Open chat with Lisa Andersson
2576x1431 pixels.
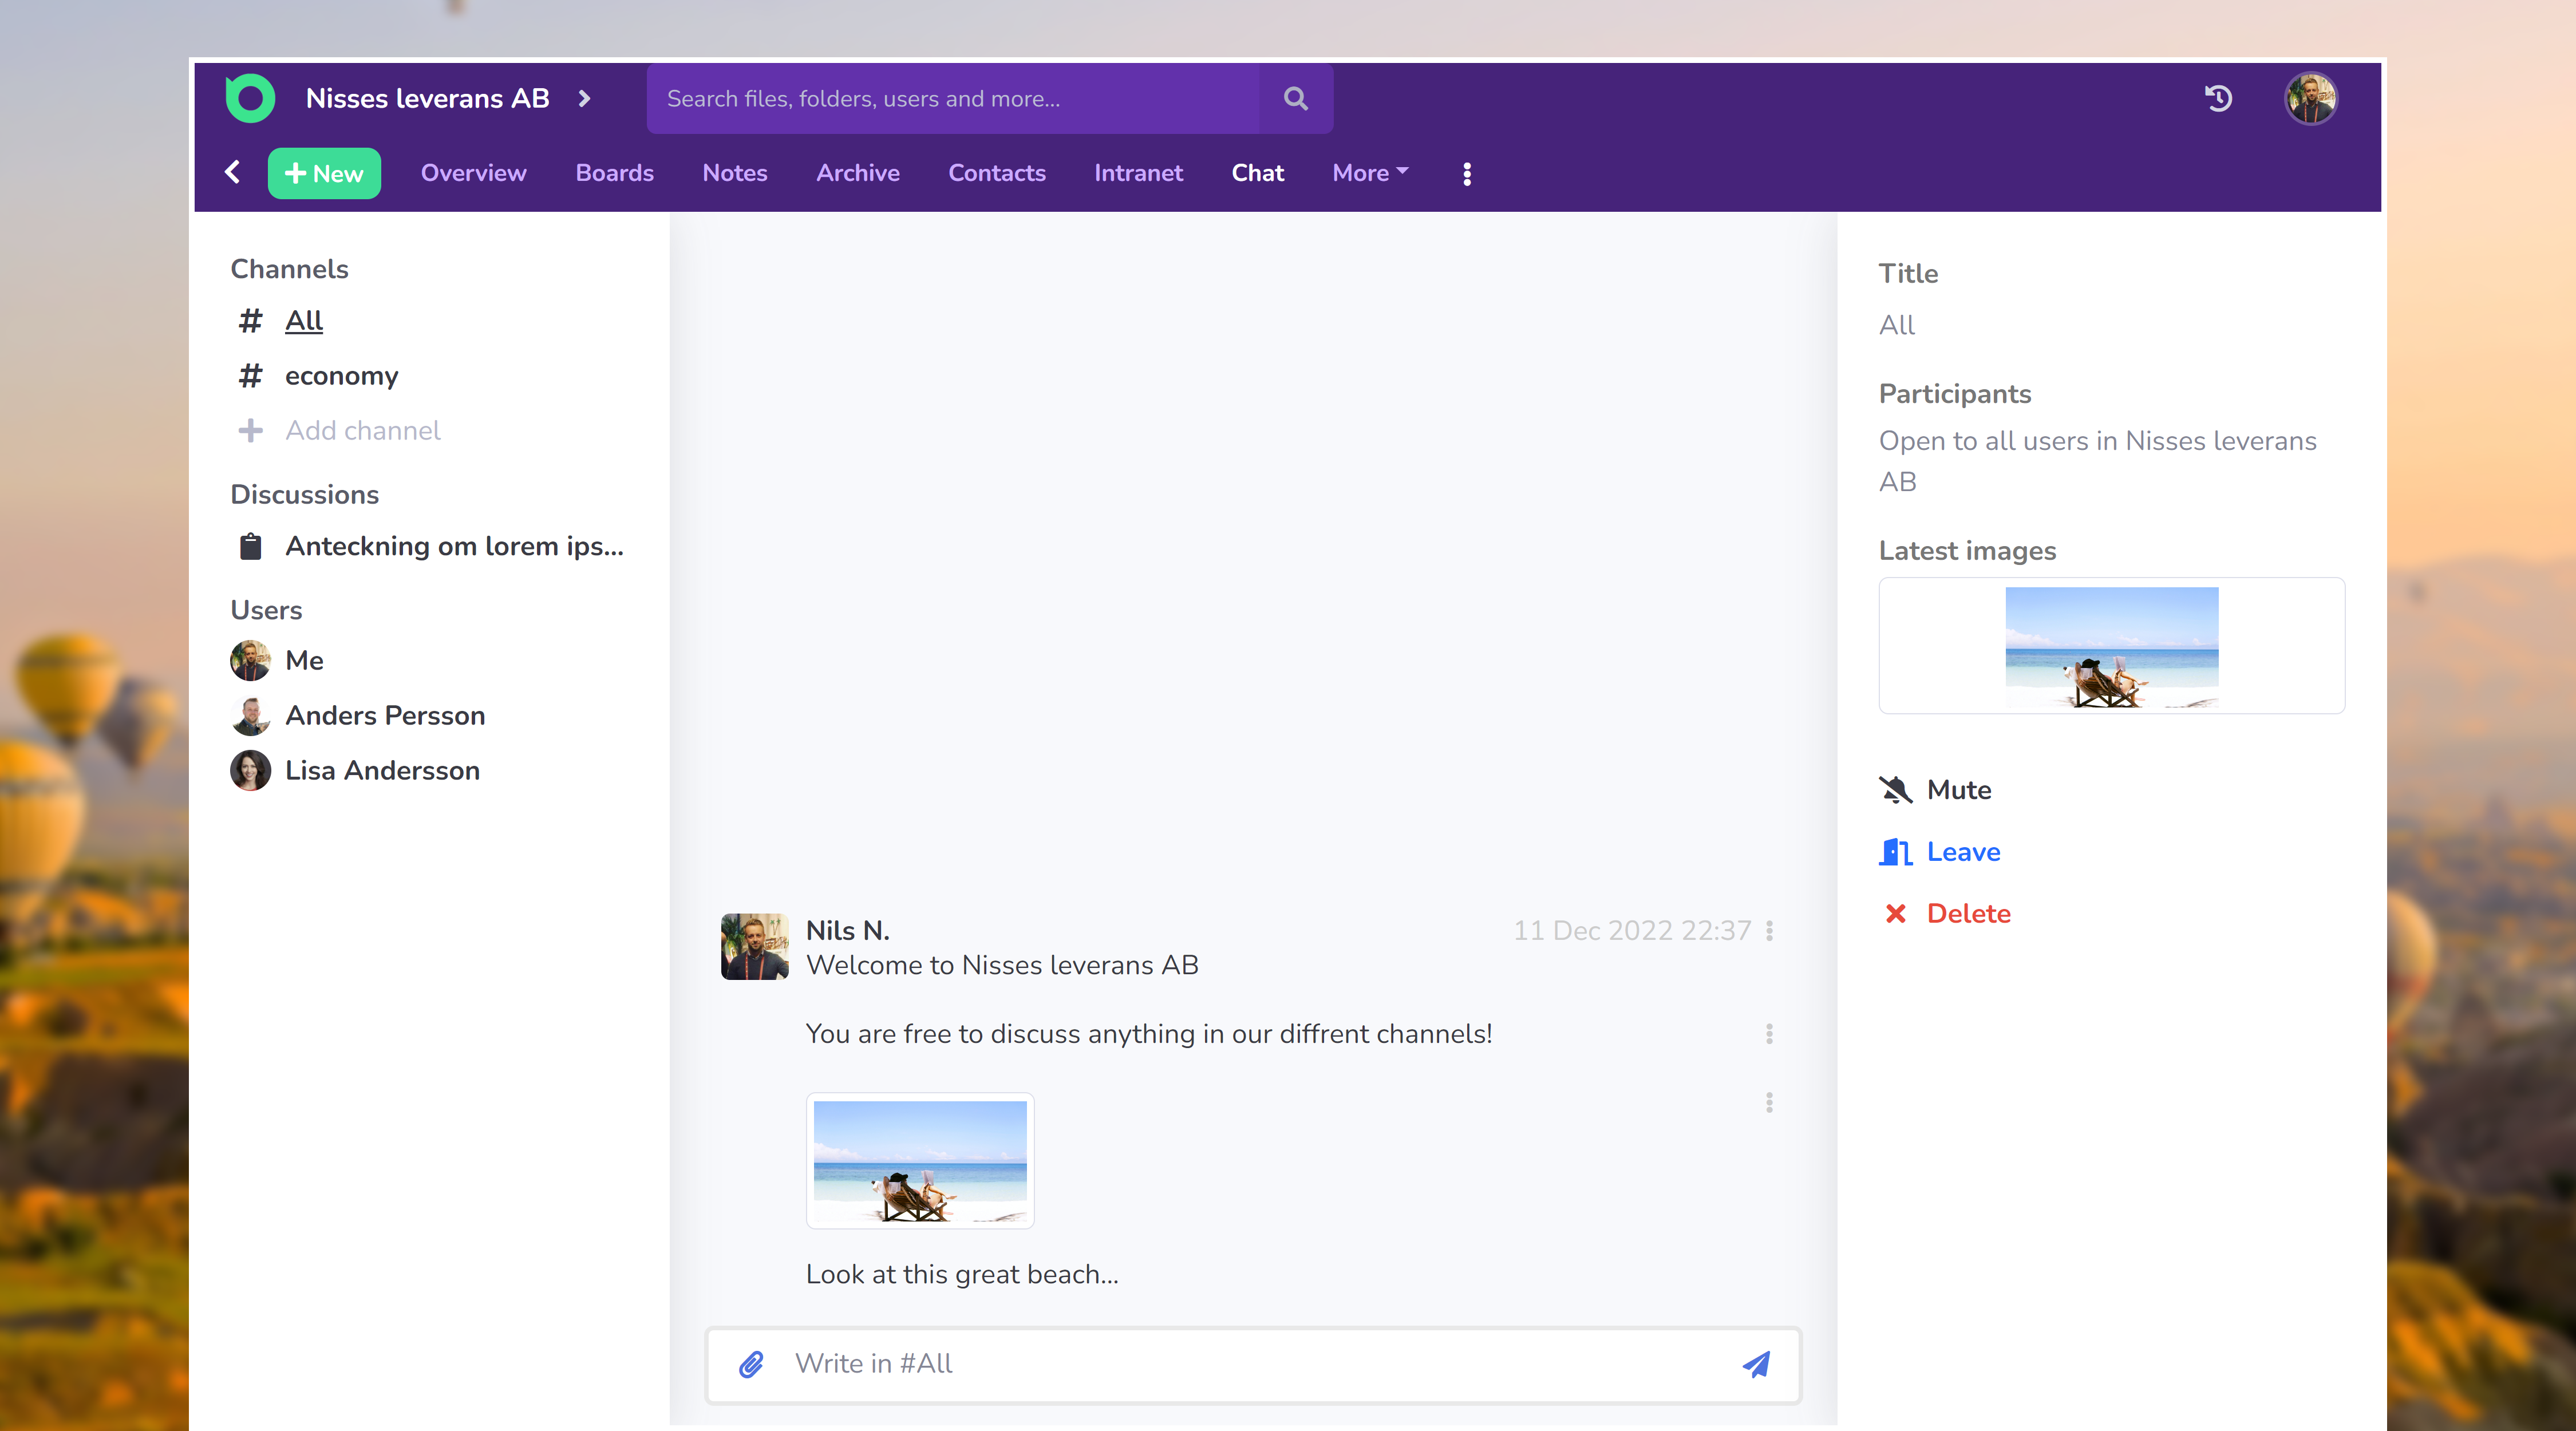point(382,770)
